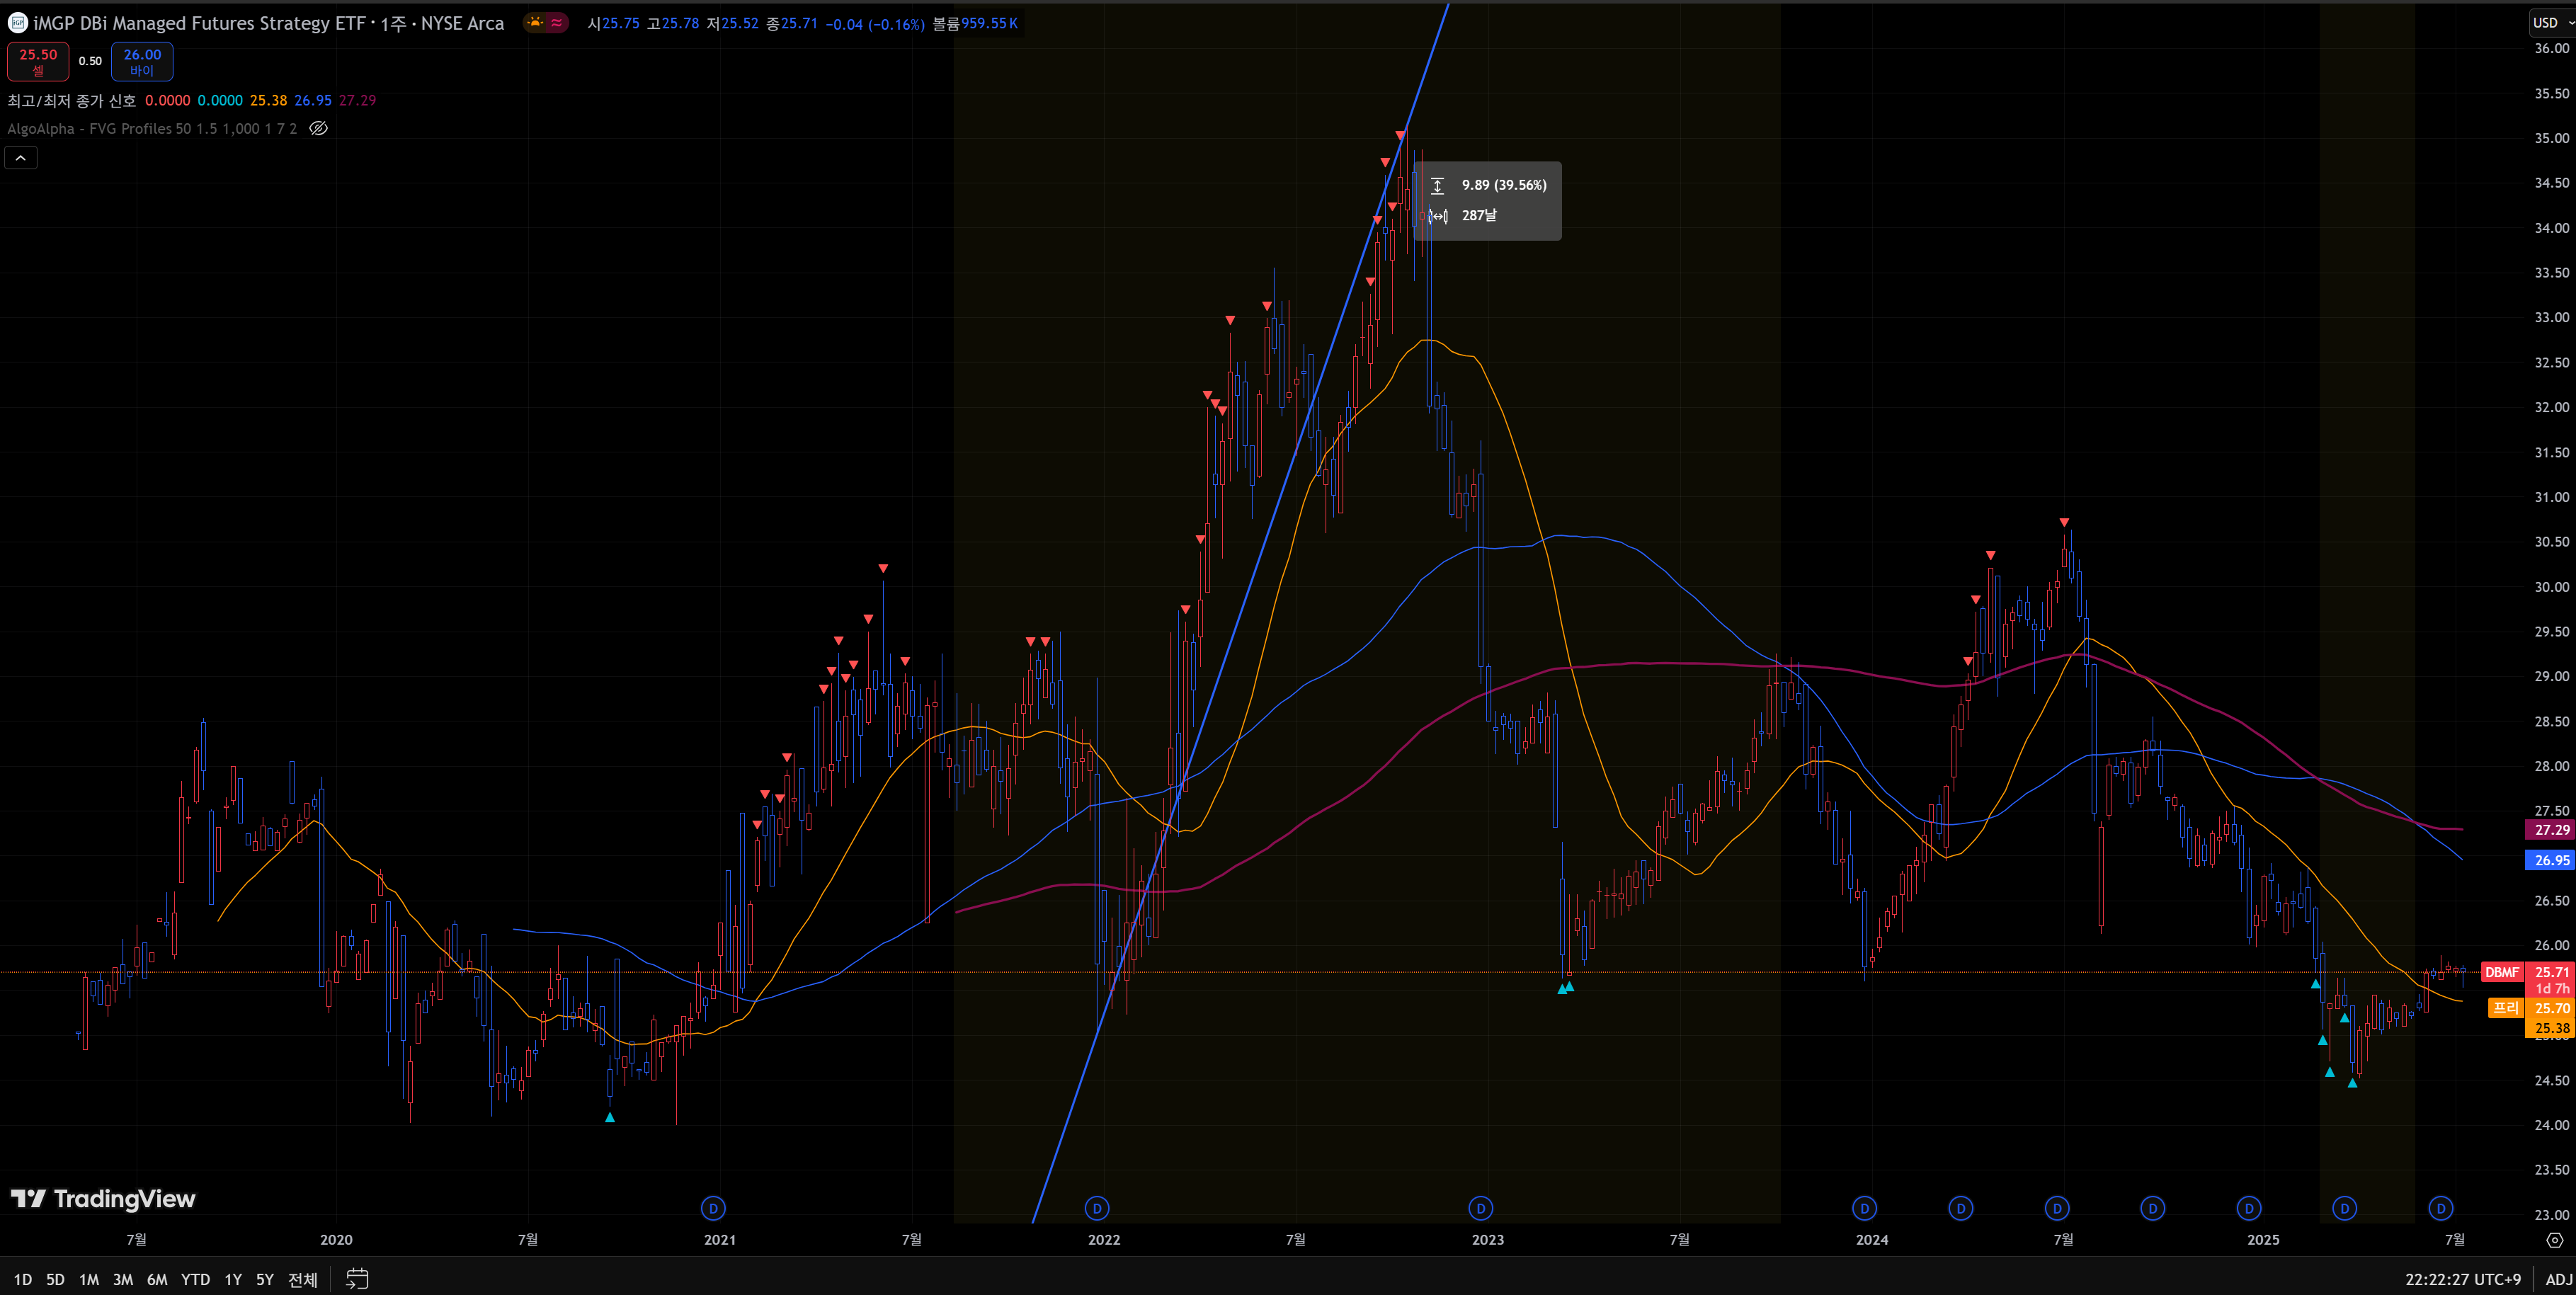Screen dimensions: 2576x1295
Task: Collapse the indicator legend with chevron
Action: 21,158
